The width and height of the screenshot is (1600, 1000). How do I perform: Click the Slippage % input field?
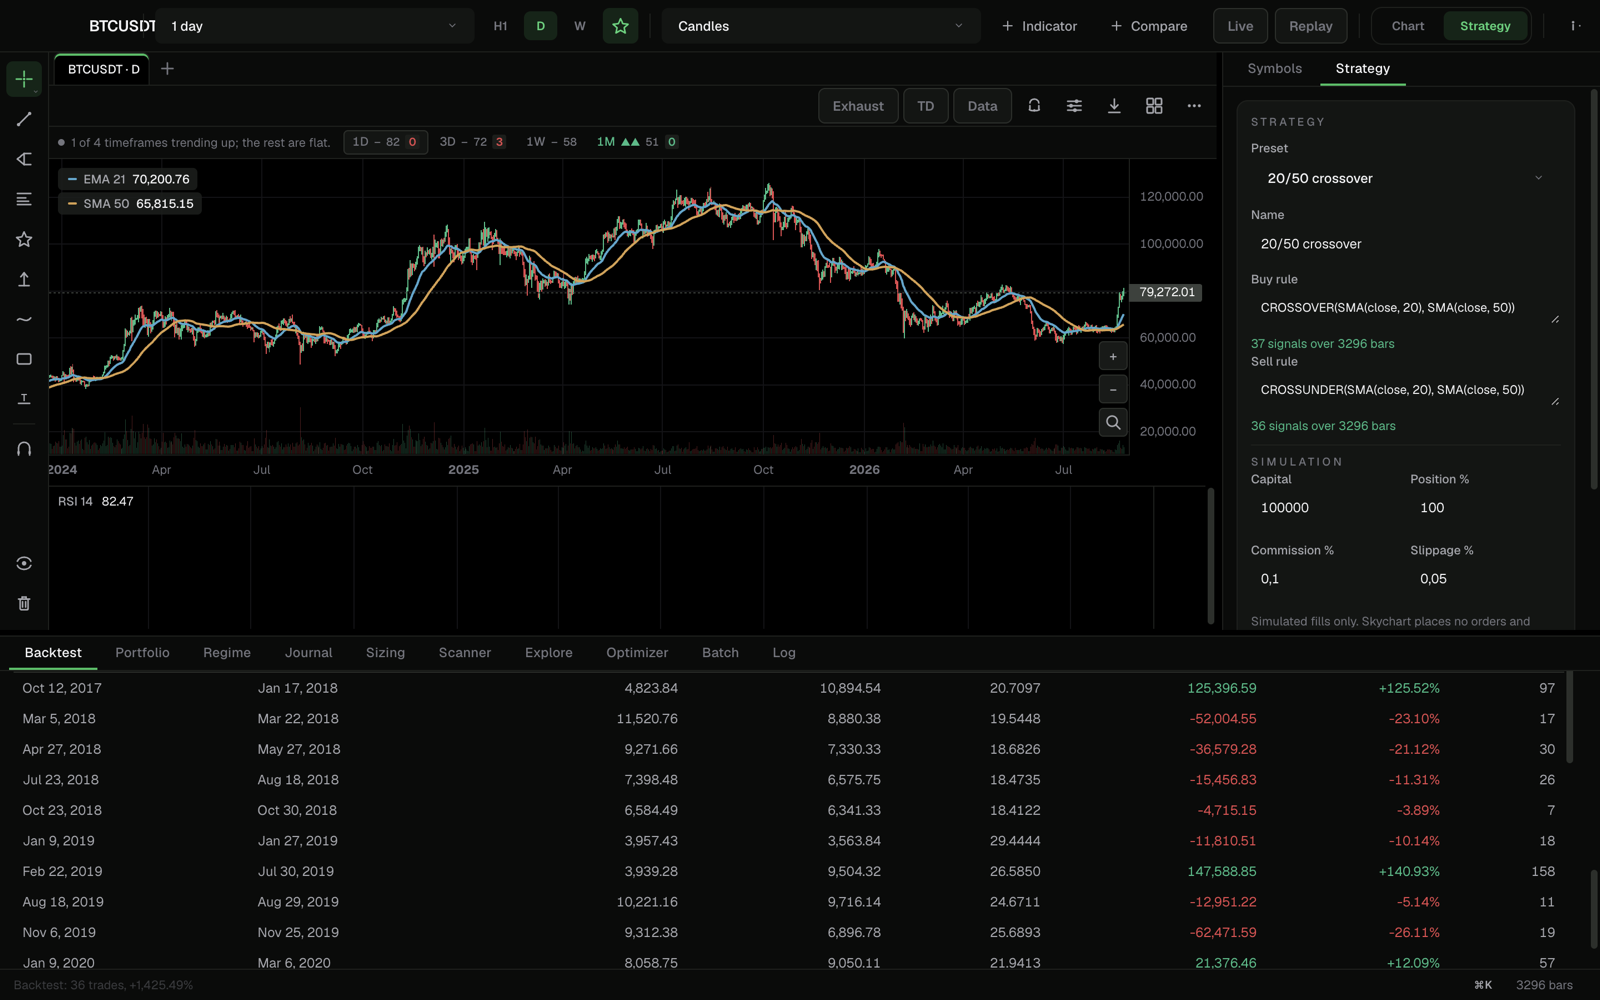click(x=1485, y=579)
